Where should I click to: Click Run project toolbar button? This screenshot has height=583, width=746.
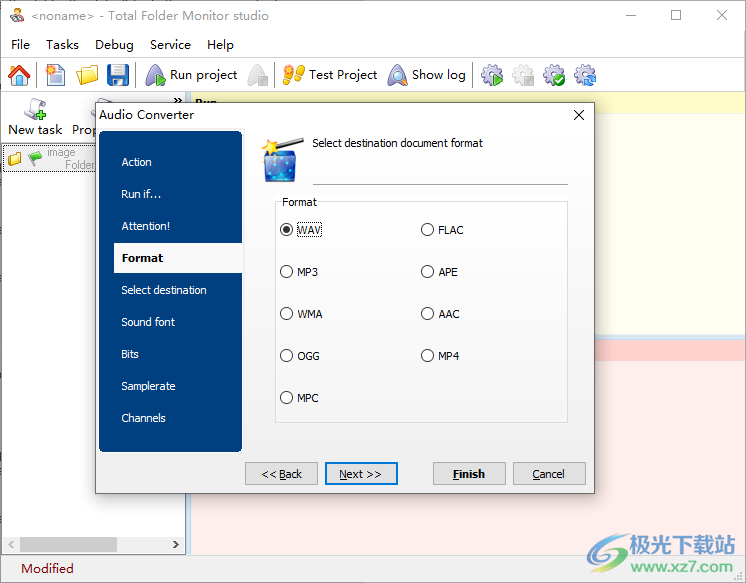(191, 75)
